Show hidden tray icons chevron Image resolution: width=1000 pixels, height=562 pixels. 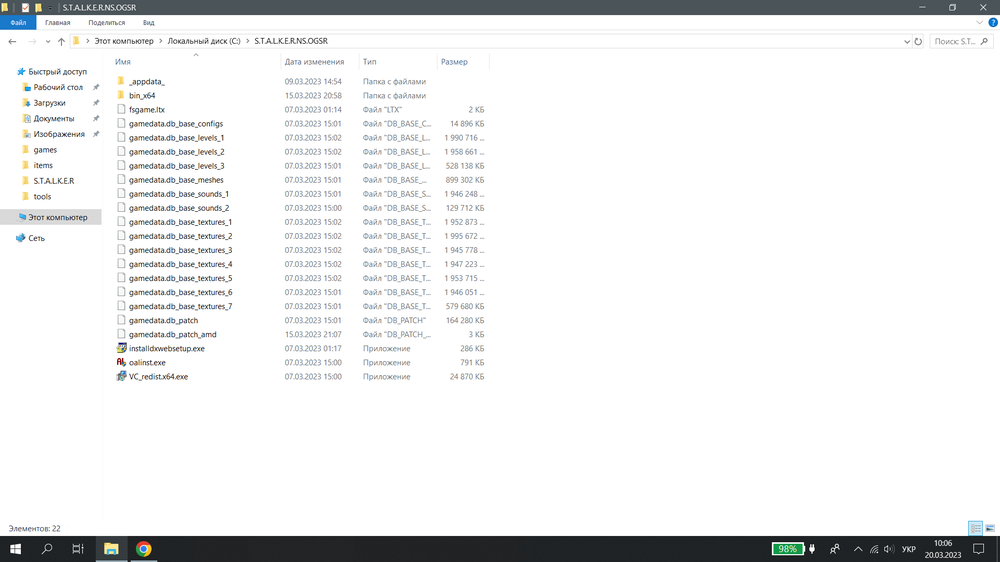[x=858, y=549]
